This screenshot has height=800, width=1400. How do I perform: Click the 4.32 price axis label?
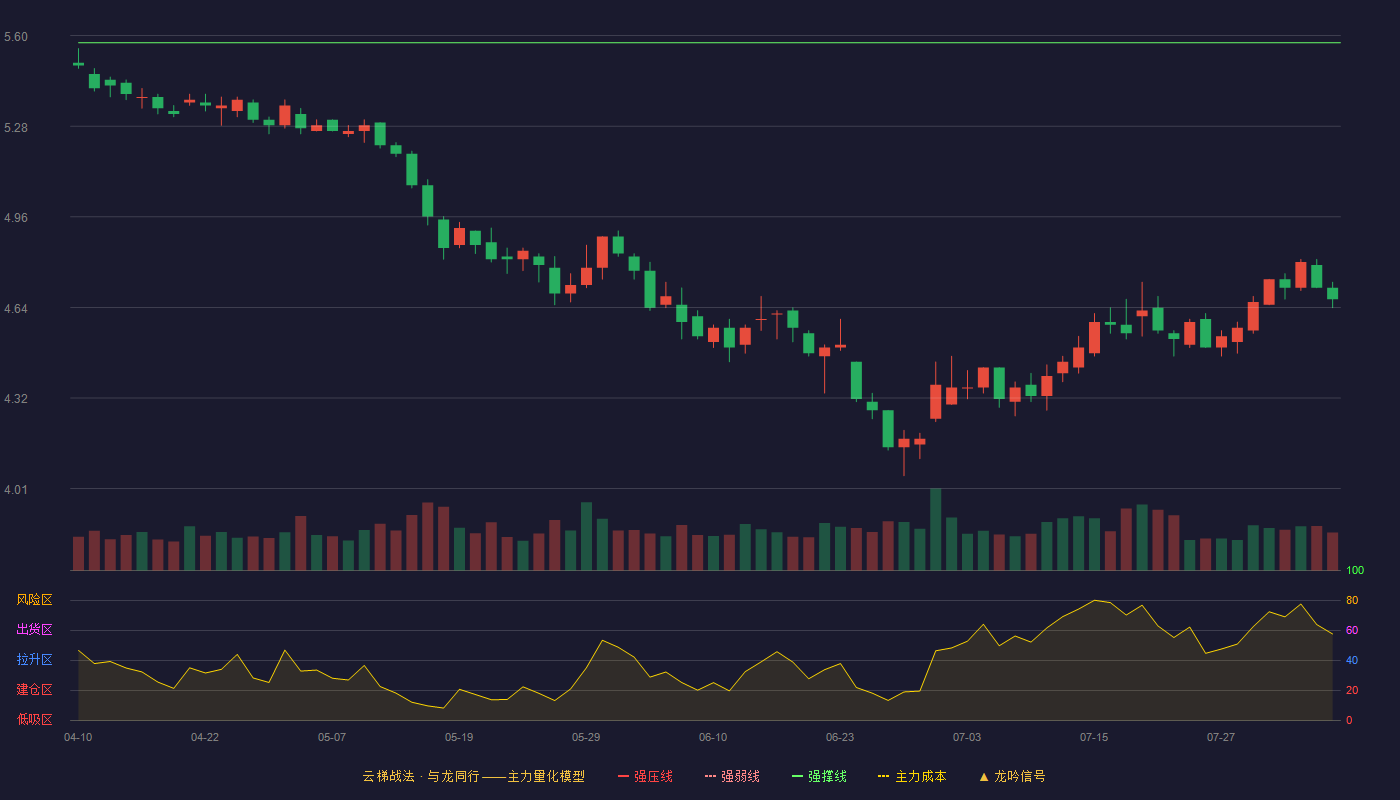[x=16, y=399]
